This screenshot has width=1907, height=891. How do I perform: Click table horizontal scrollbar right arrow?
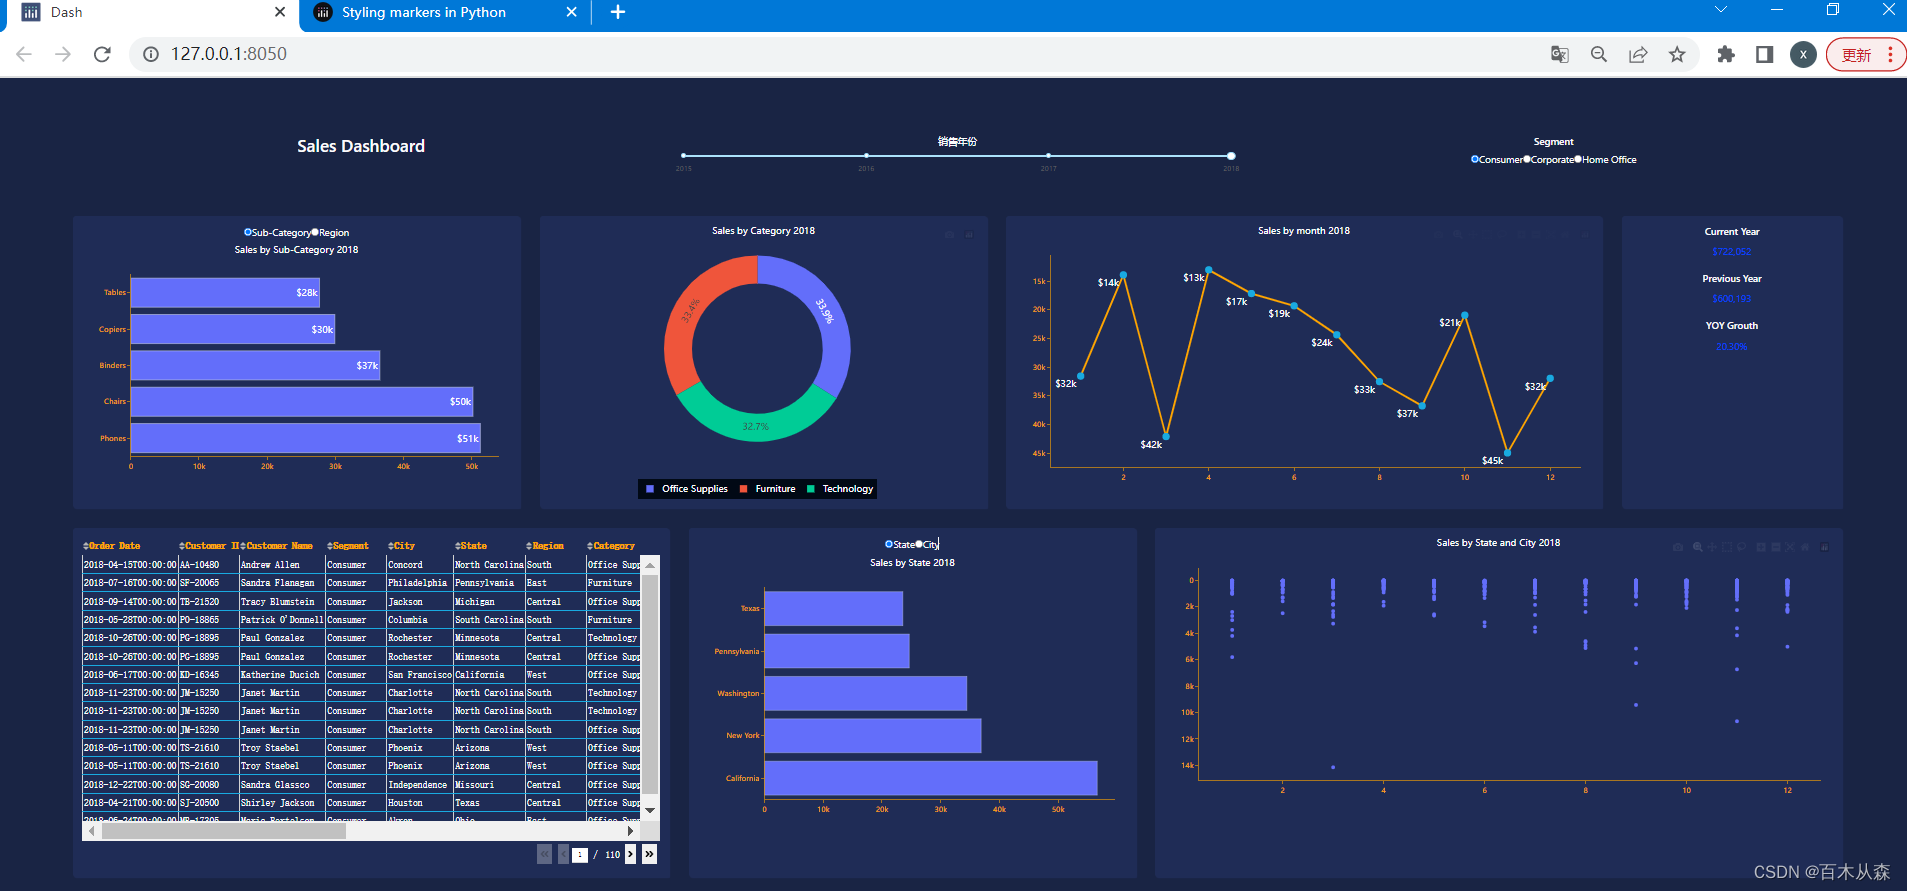tap(630, 831)
